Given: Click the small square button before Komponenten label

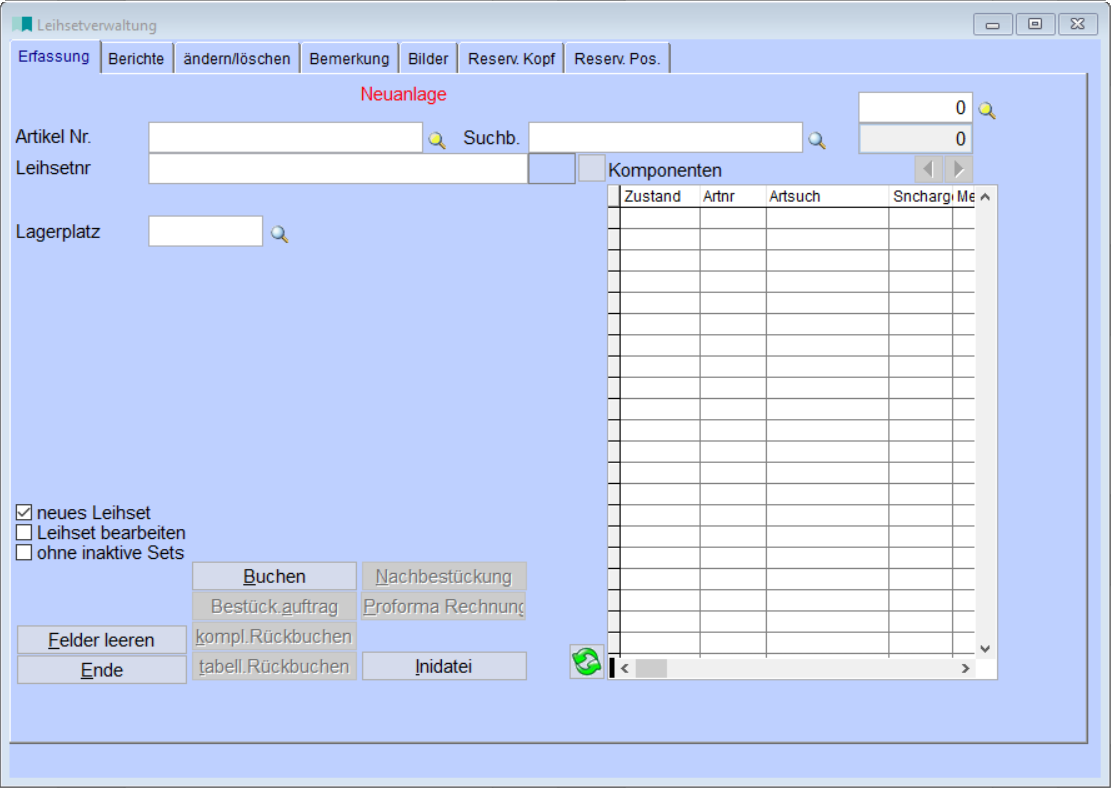Looking at the screenshot, I should [x=592, y=168].
